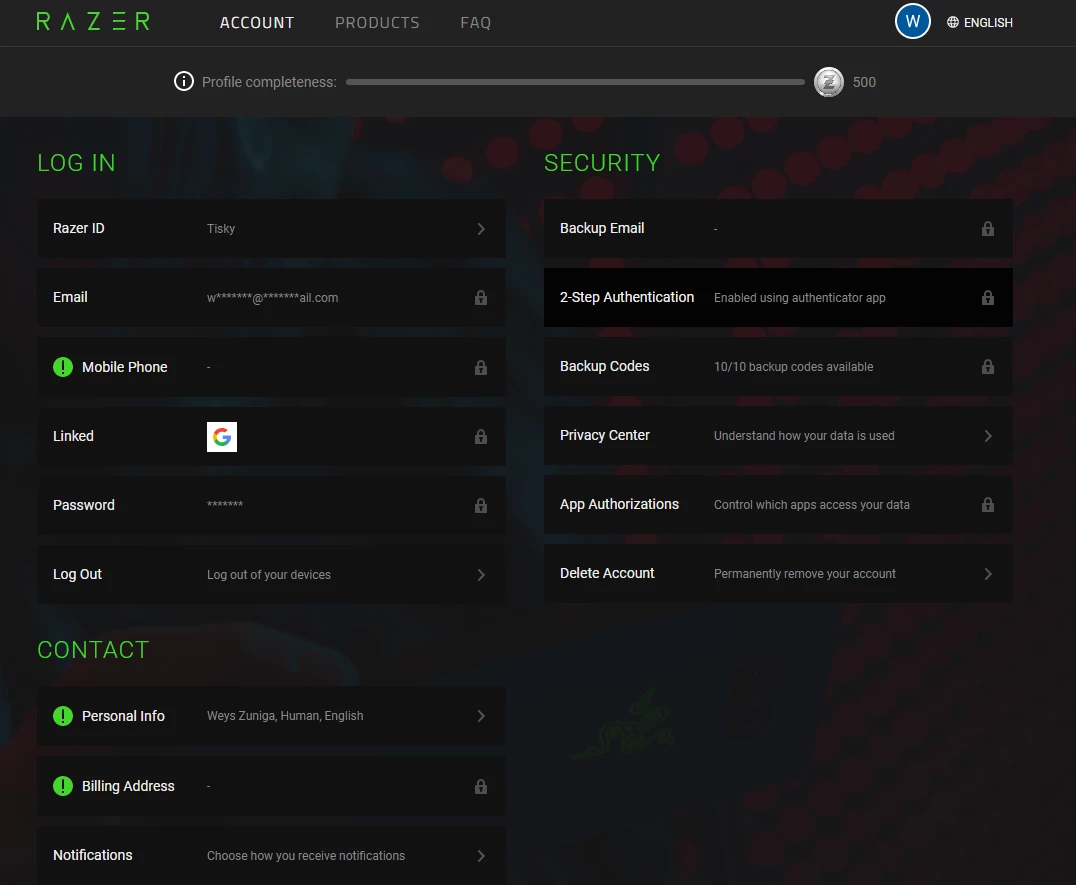The width and height of the screenshot is (1076, 885).
Task: Click the lock icon in Mobile Phone row
Action: coord(481,368)
